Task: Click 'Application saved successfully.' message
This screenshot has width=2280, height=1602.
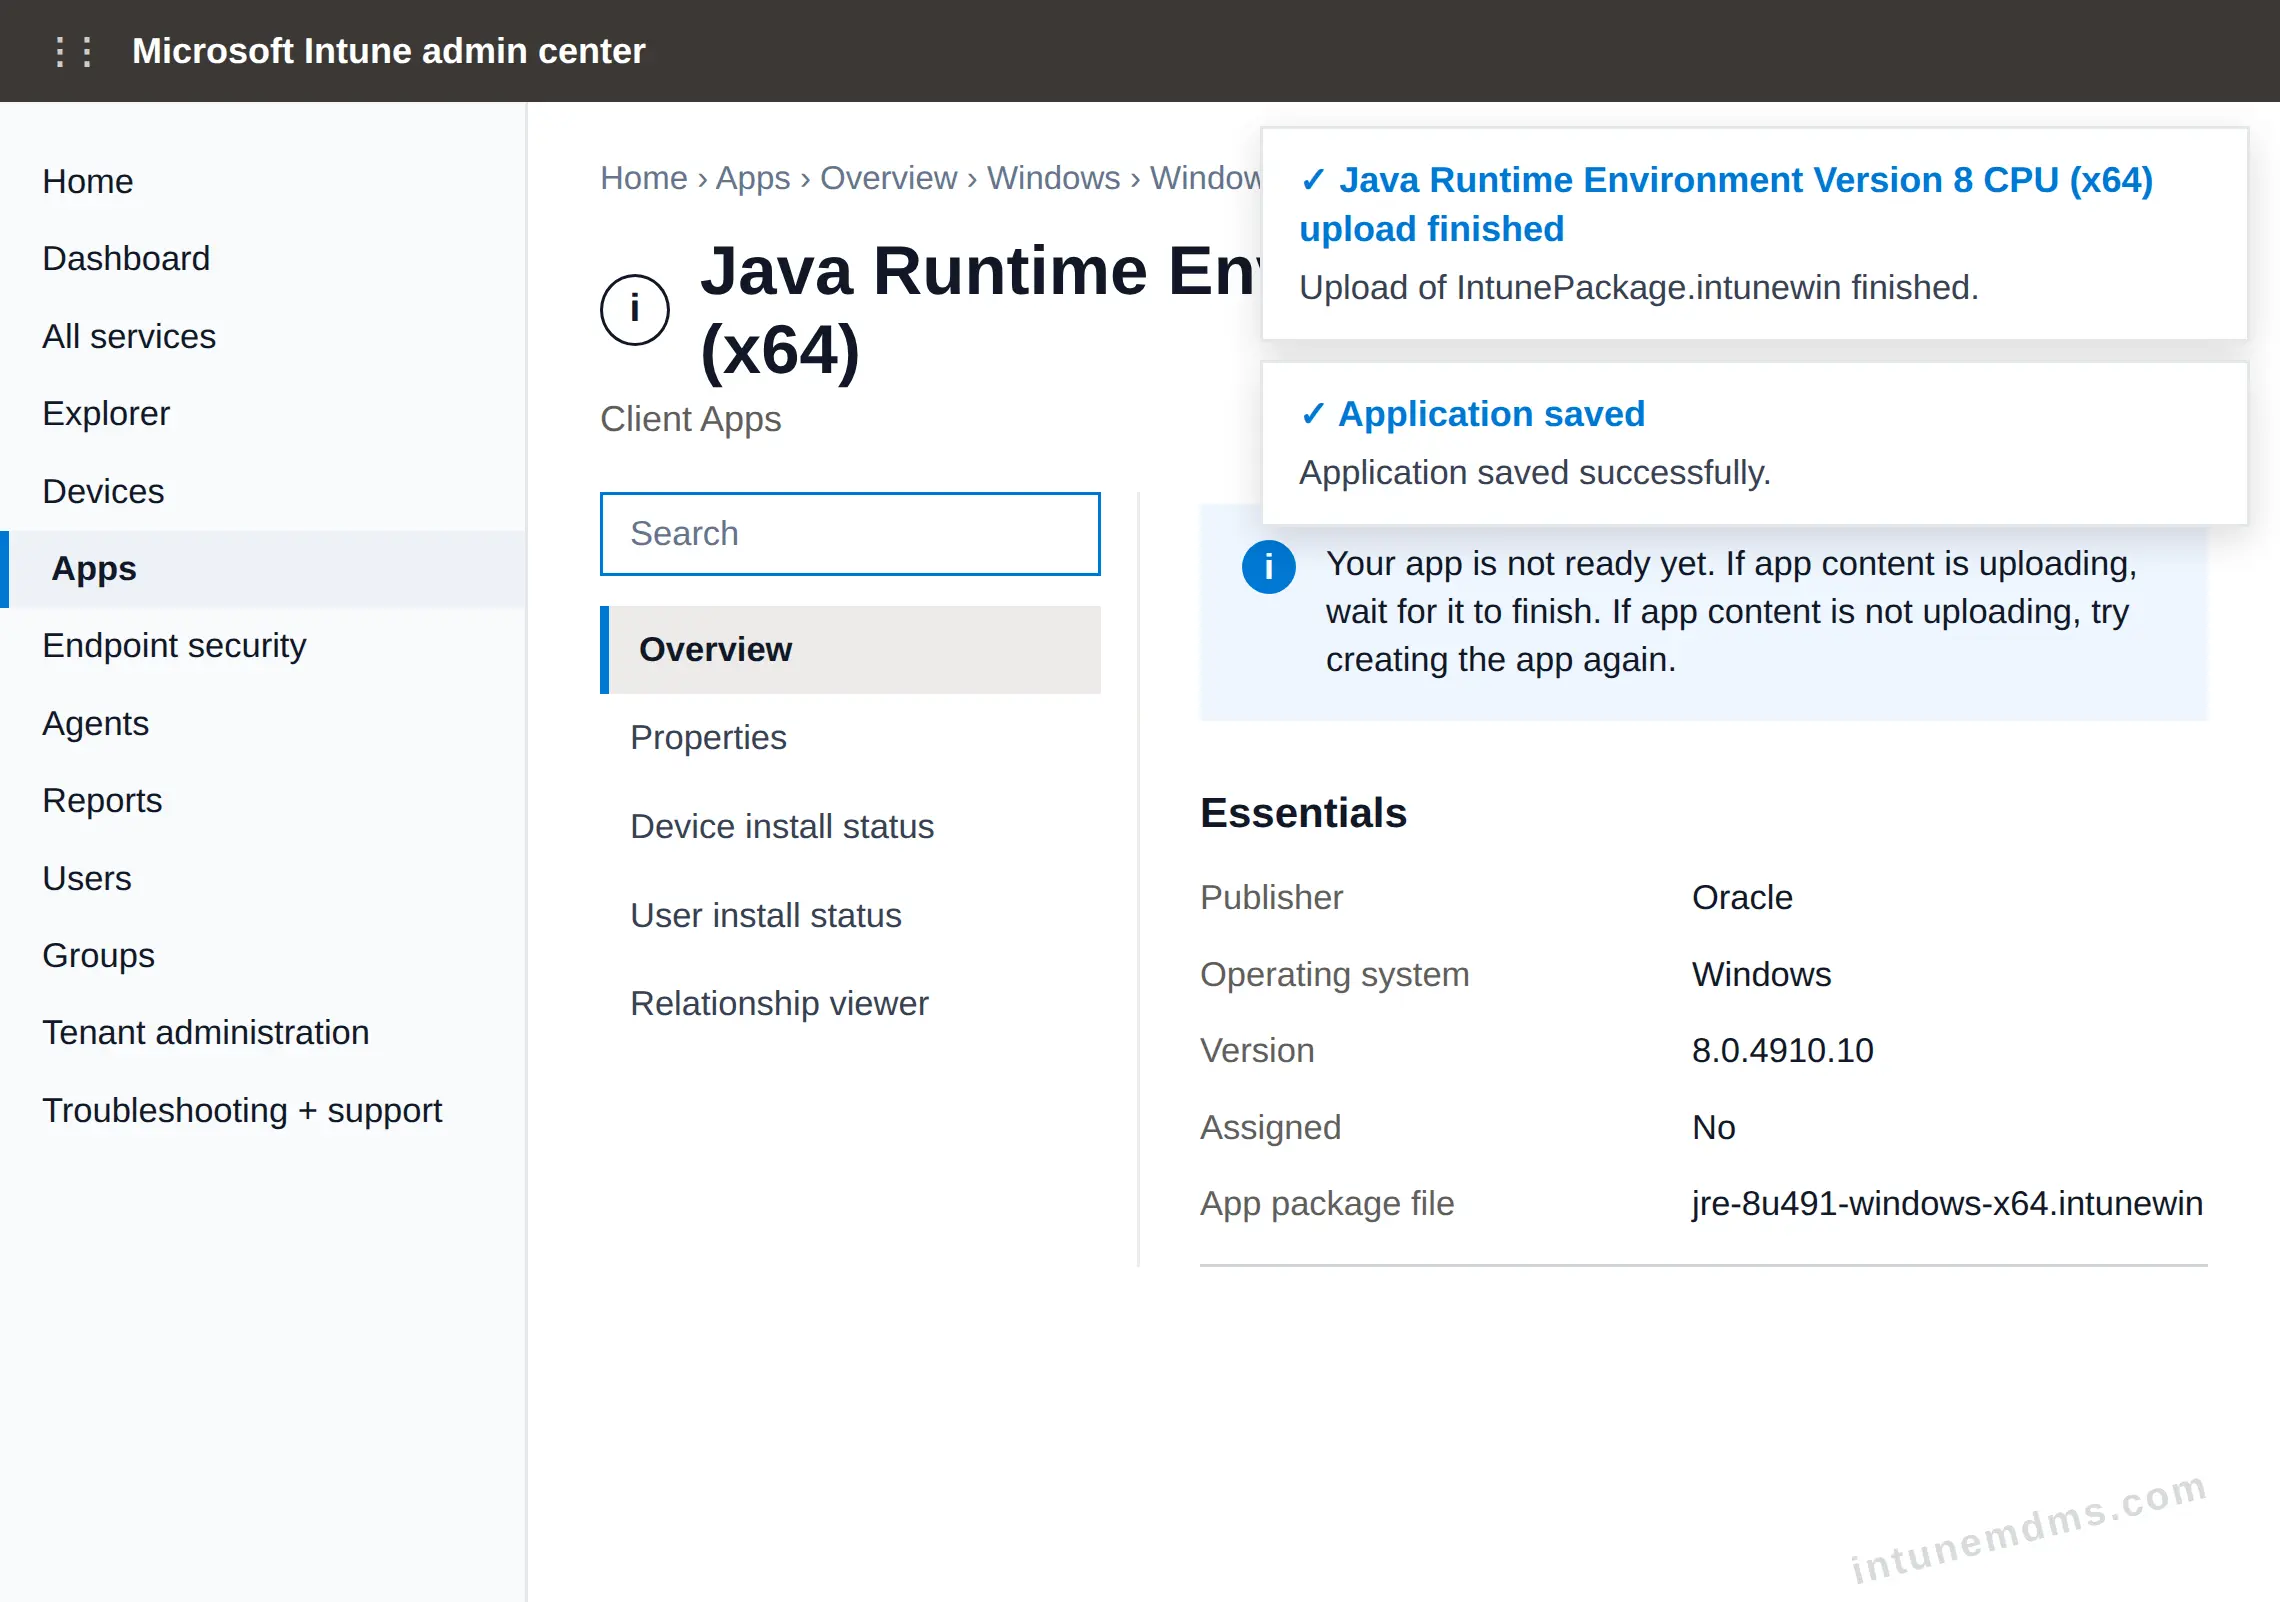Action: [1534, 473]
